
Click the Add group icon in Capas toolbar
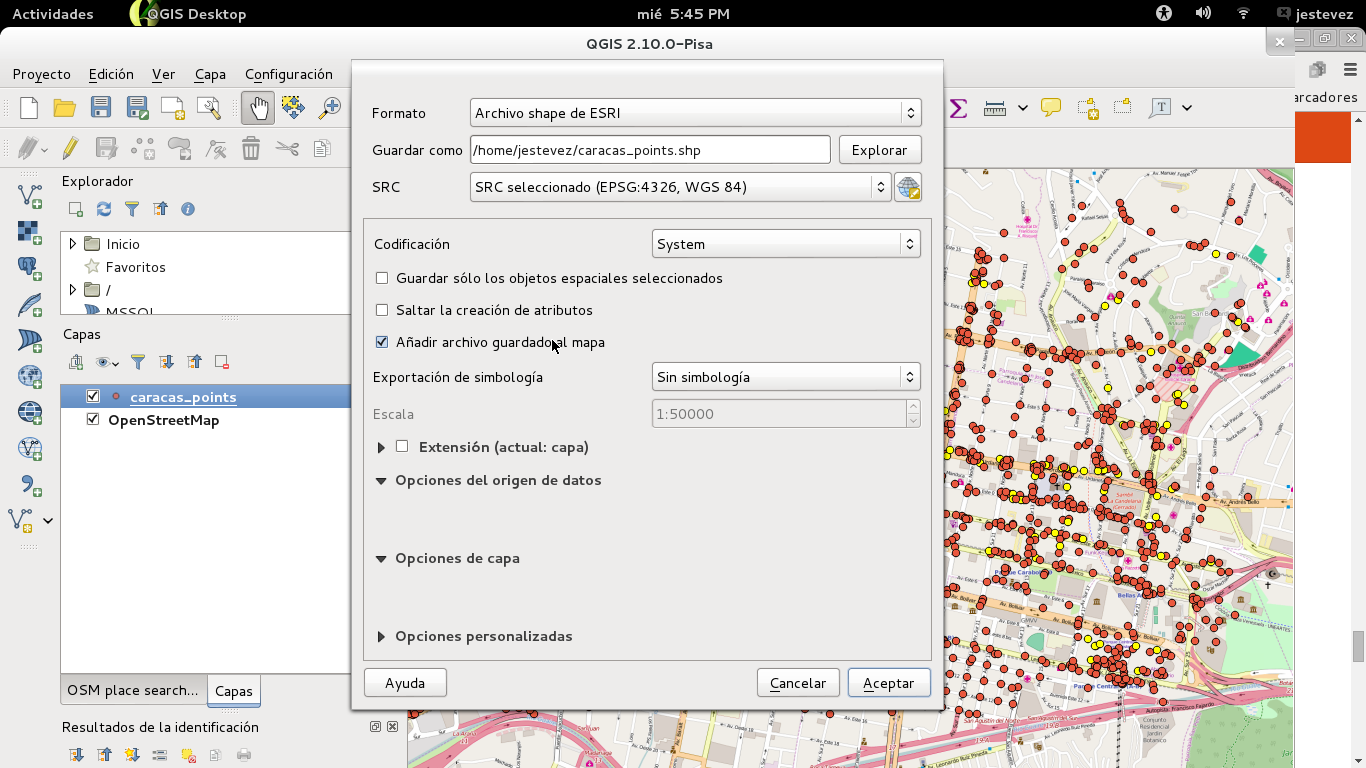point(76,362)
